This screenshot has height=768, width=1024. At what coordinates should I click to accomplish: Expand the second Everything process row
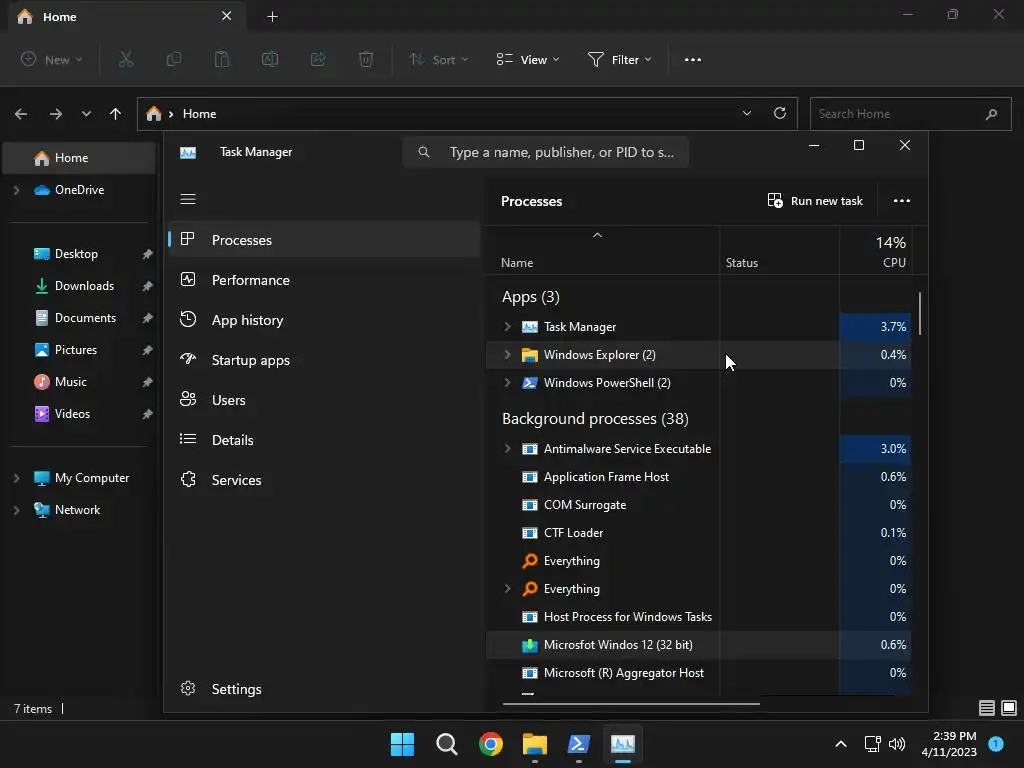pyautogui.click(x=507, y=588)
